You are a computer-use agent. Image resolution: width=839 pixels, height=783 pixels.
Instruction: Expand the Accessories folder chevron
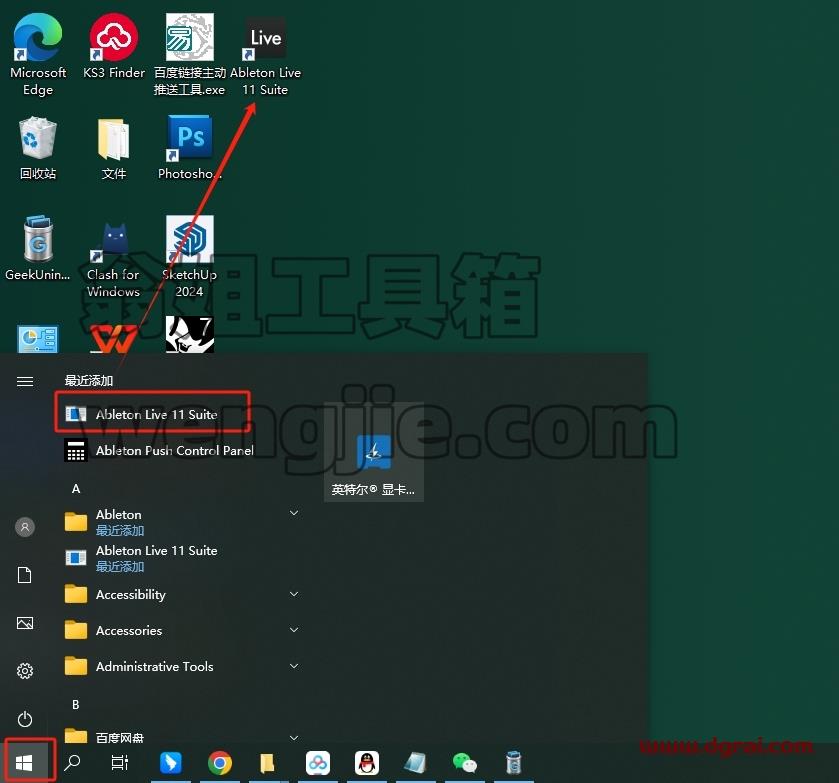point(294,630)
